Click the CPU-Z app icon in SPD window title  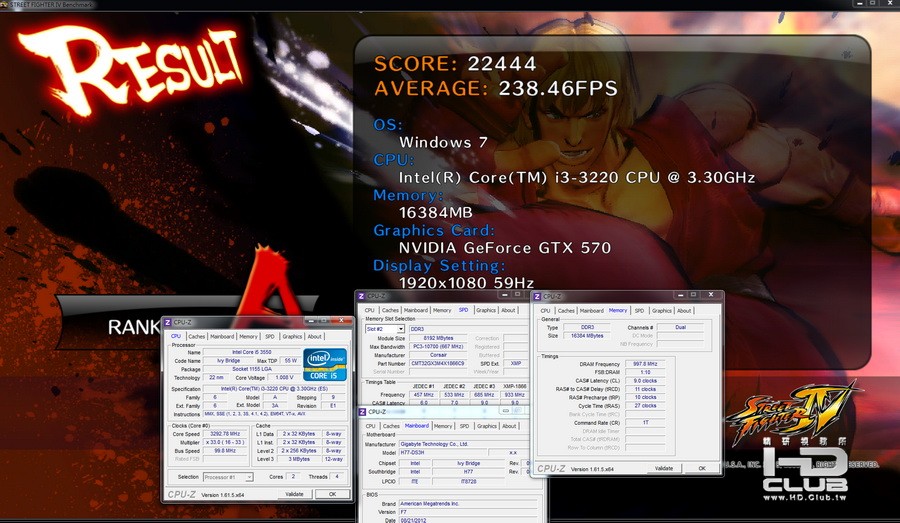(x=361, y=296)
